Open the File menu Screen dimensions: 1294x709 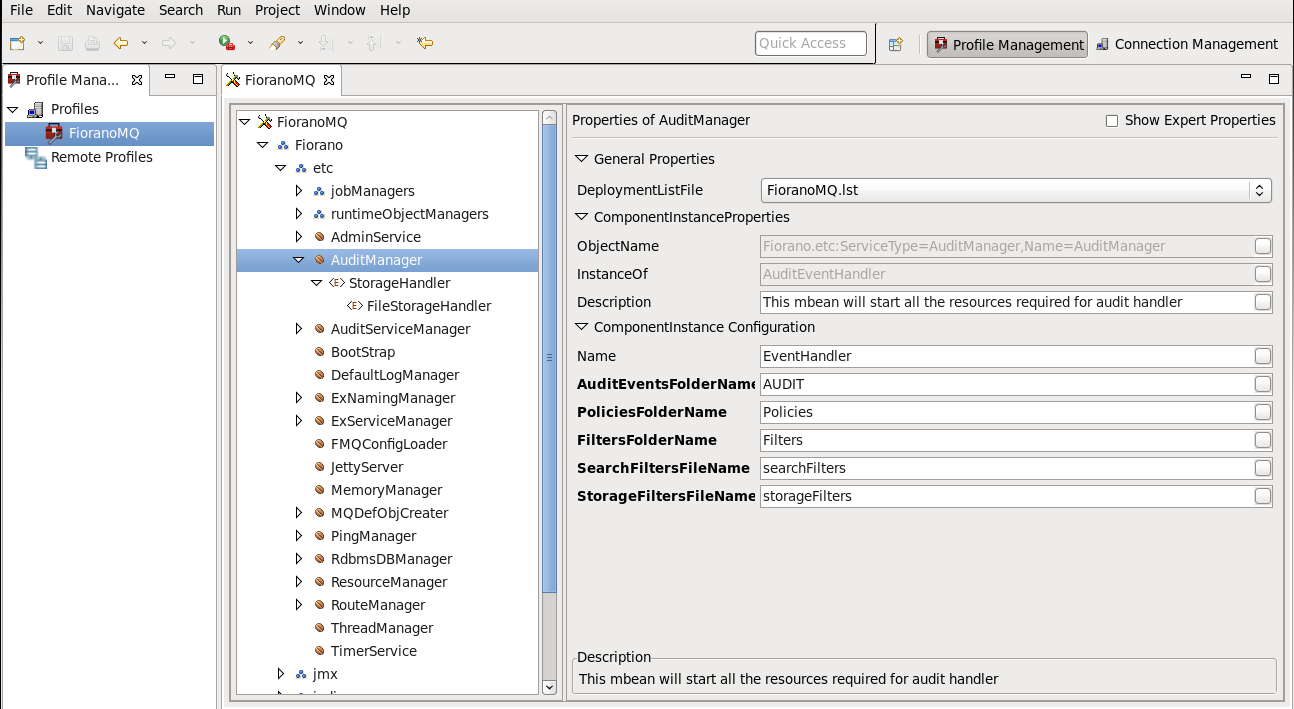21,10
